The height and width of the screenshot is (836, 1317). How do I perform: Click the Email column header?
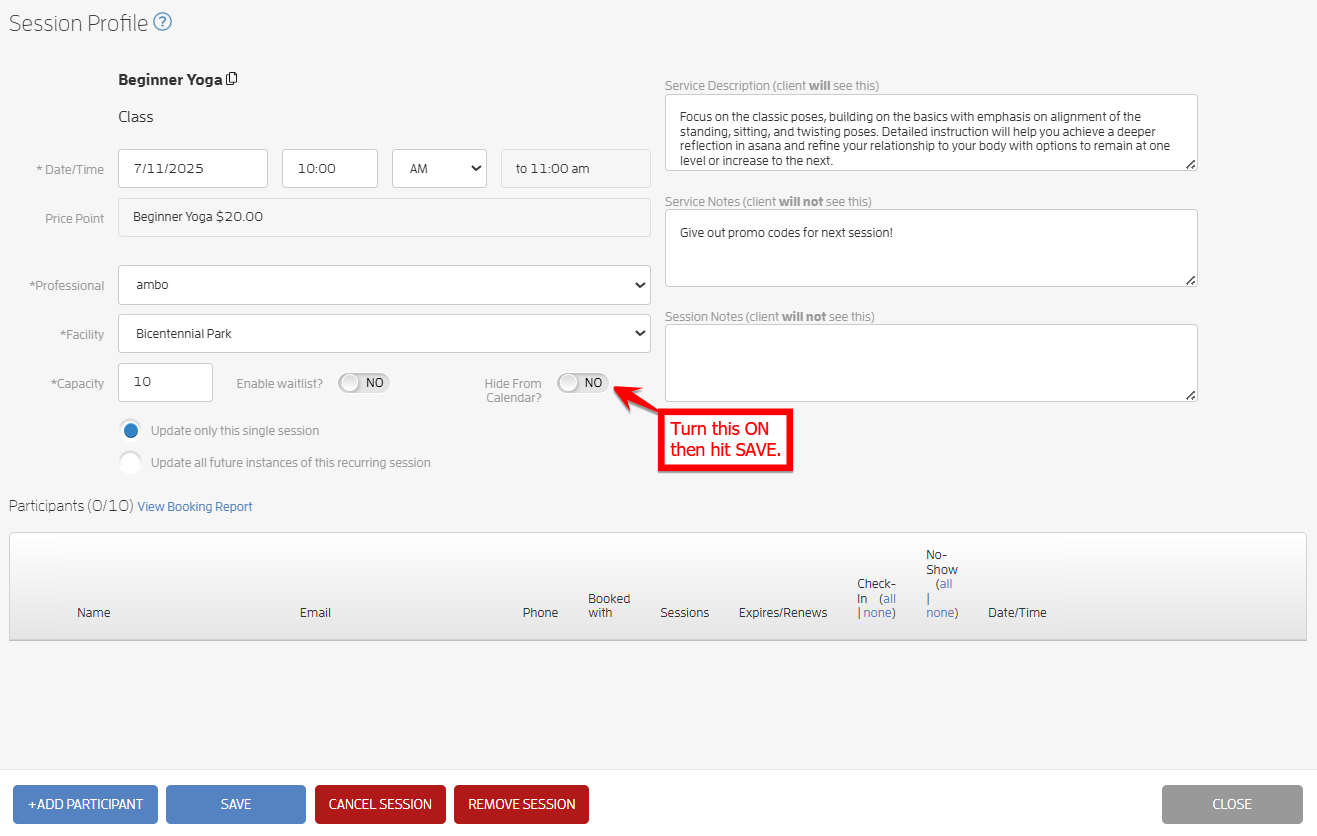click(315, 613)
